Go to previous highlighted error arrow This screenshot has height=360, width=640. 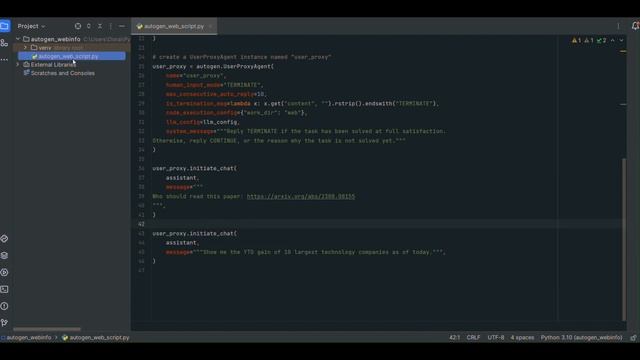click(x=613, y=40)
